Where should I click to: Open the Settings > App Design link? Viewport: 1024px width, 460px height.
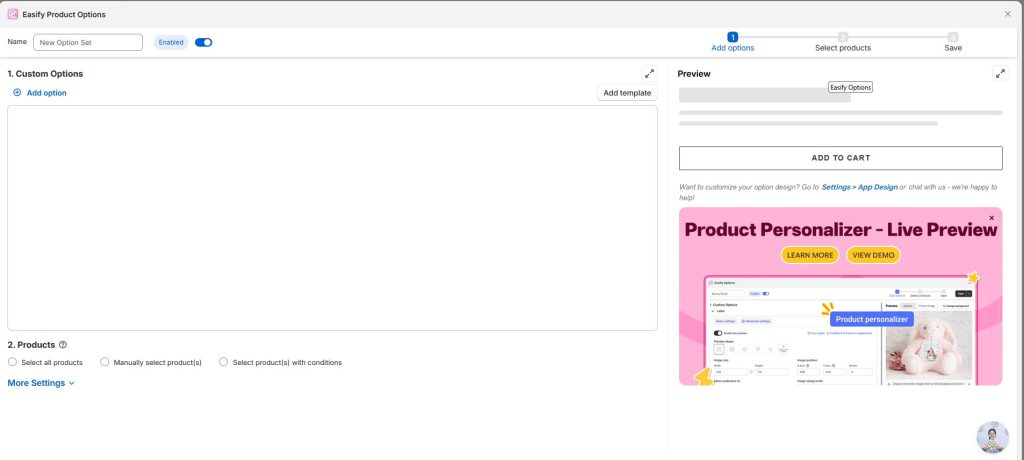(x=858, y=187)
